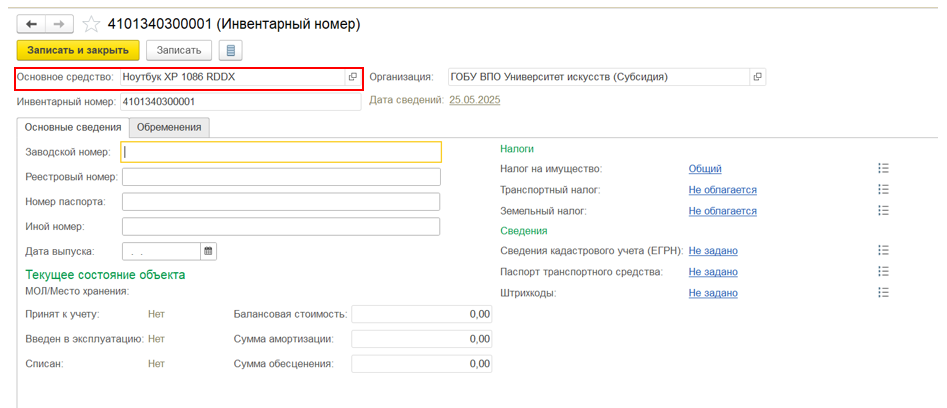The height and width of the screenshot is (408, 947).
Task: Open the Не облагается link for Земельный налог
Action: [x=723, y=211]
